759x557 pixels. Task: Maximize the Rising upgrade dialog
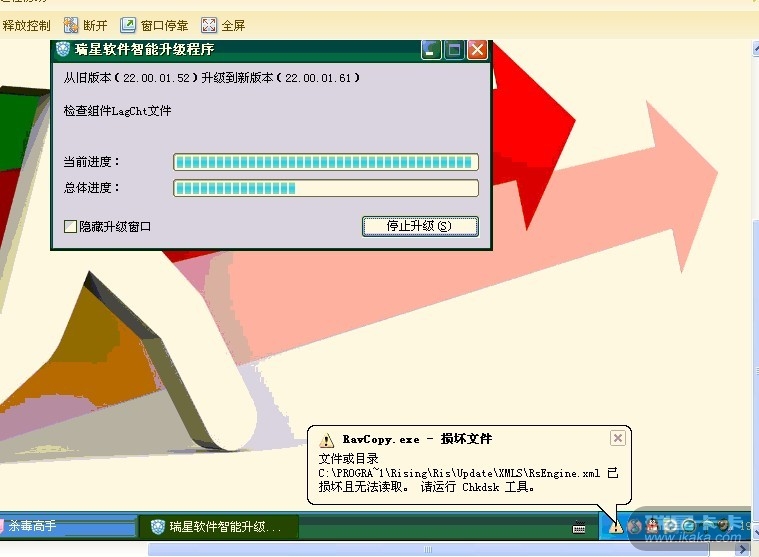[454, 49]
